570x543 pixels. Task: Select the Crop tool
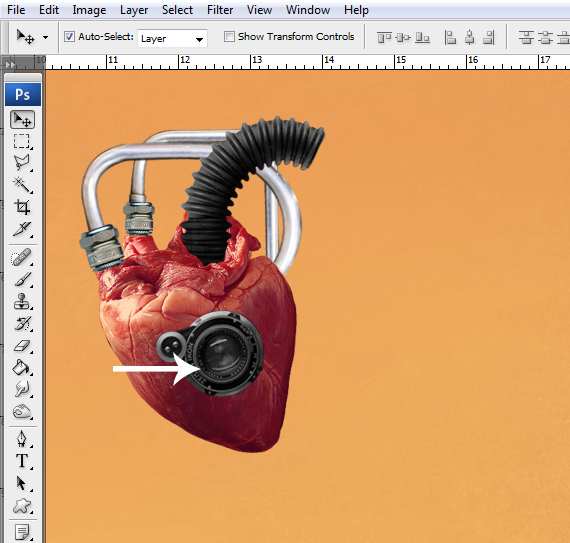coord(22,207)
